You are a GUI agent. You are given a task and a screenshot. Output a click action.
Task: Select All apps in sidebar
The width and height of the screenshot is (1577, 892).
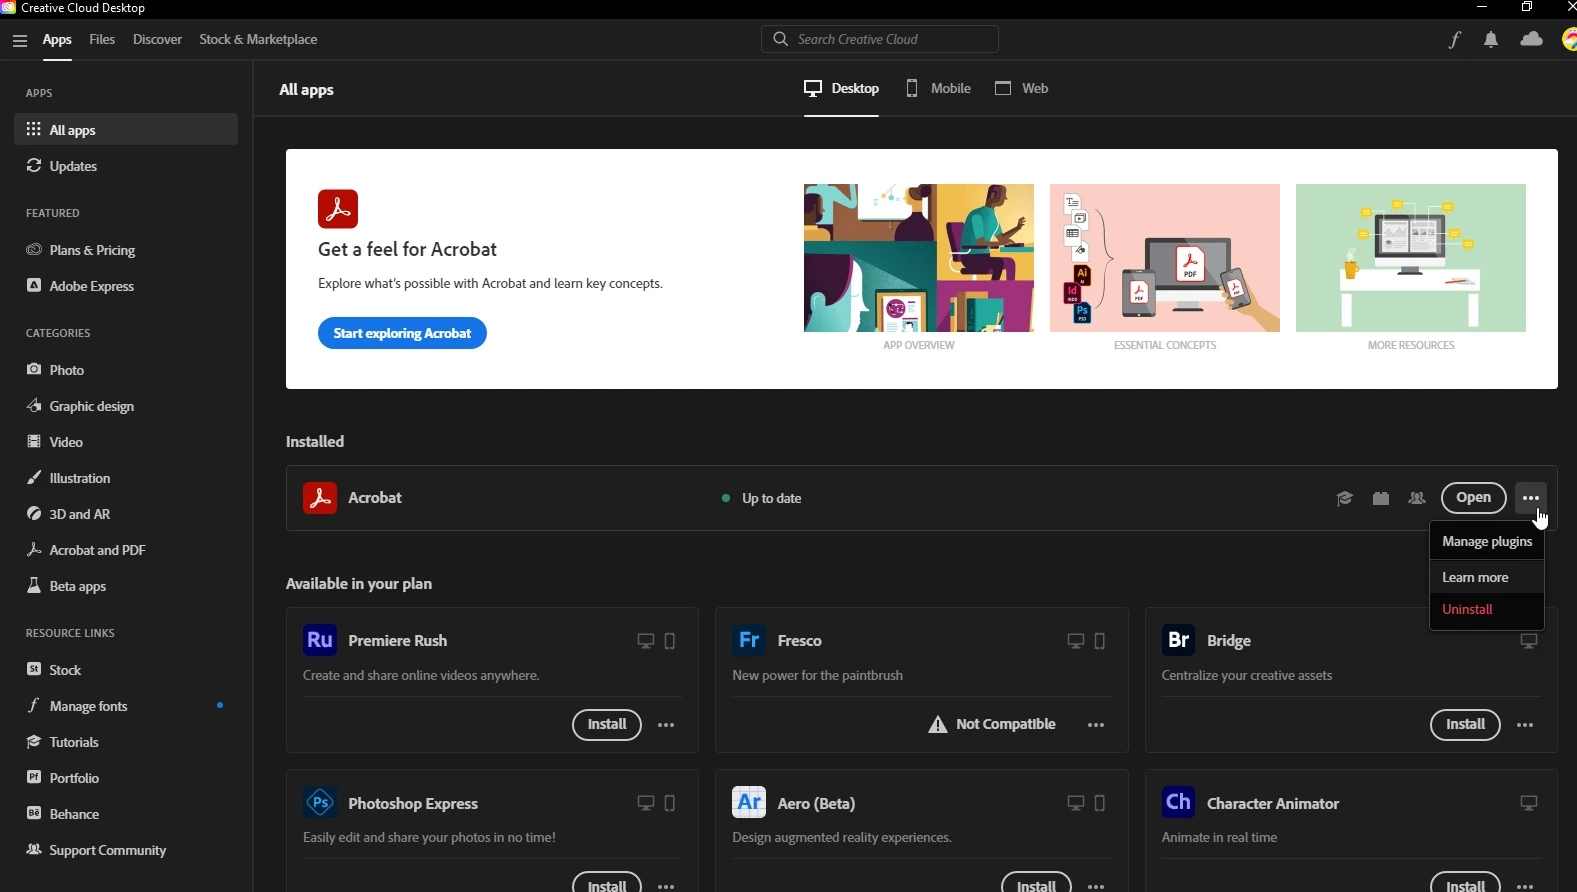point(126,130)
